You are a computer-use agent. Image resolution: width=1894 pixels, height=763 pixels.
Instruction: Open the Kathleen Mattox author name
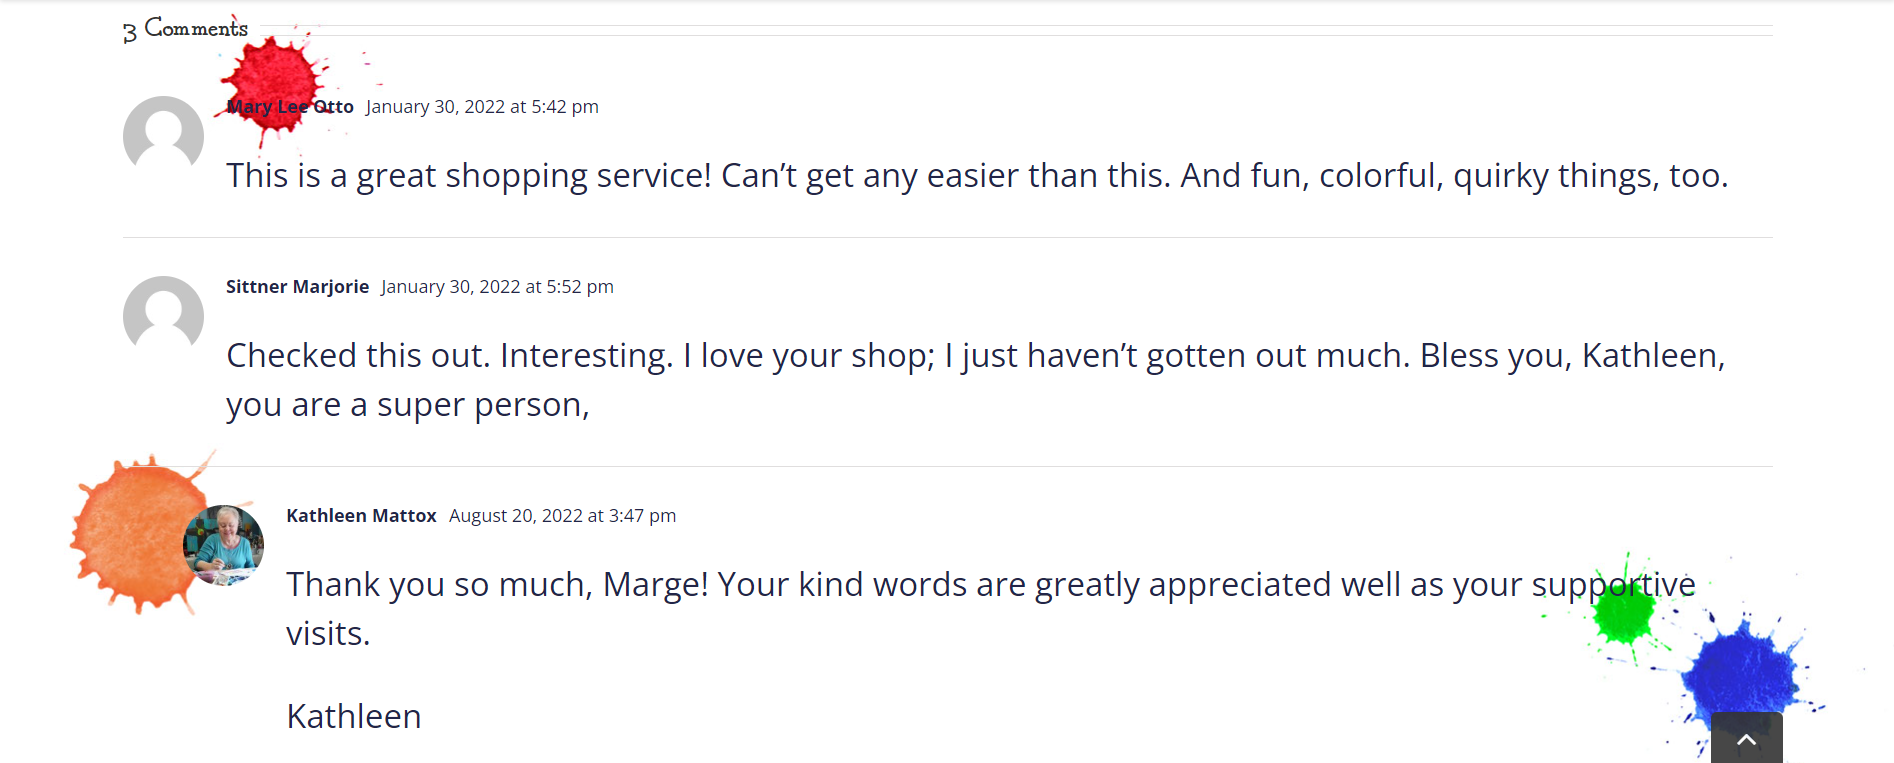click(x=361, y=516)
